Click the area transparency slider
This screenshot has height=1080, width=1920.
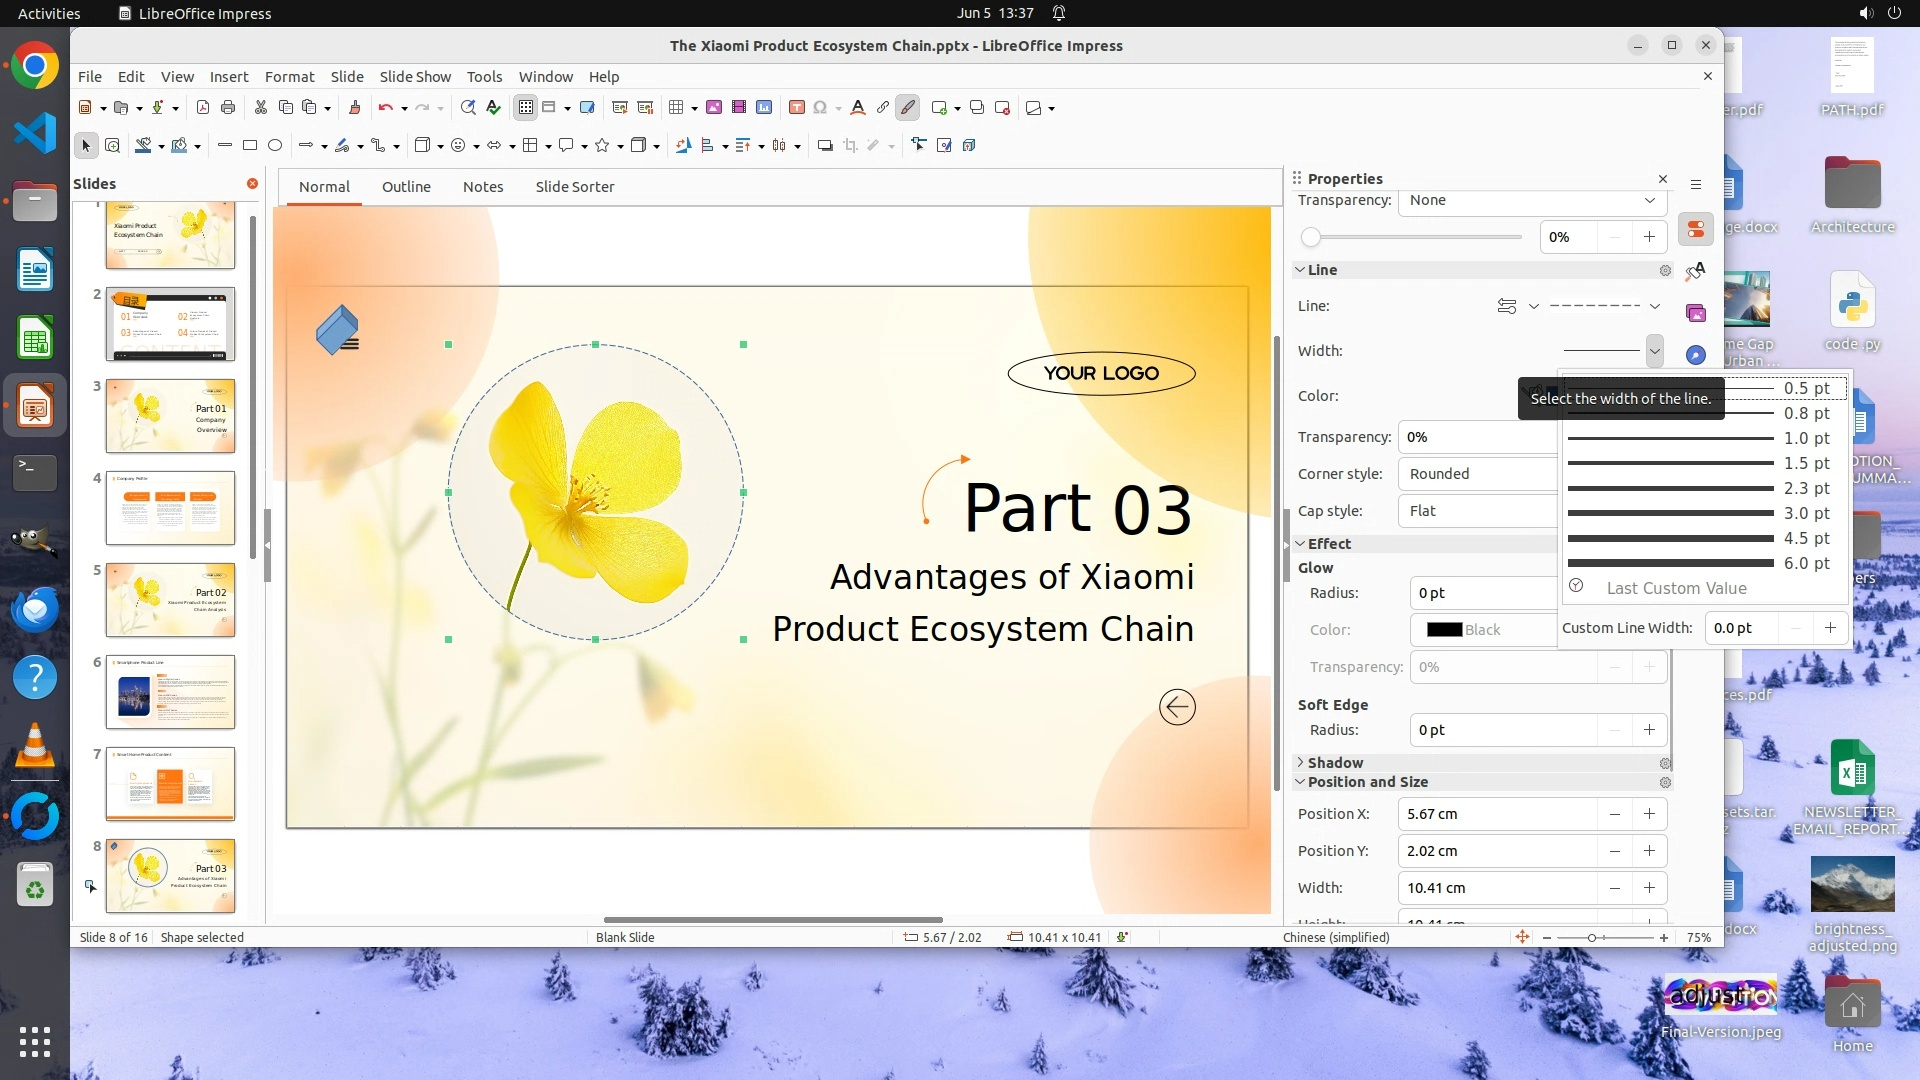click(x=1412, y=238)
